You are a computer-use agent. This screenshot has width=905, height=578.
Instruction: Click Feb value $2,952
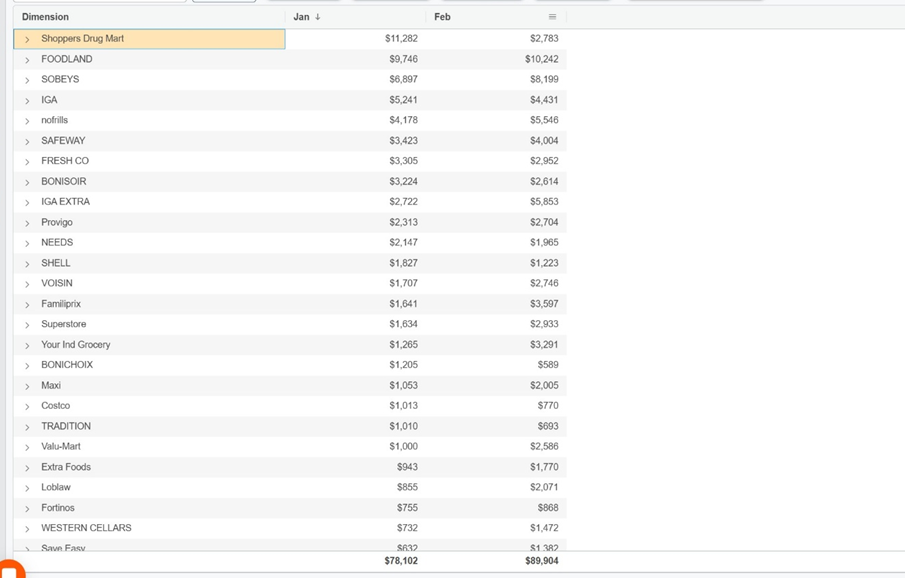[544, 161]
